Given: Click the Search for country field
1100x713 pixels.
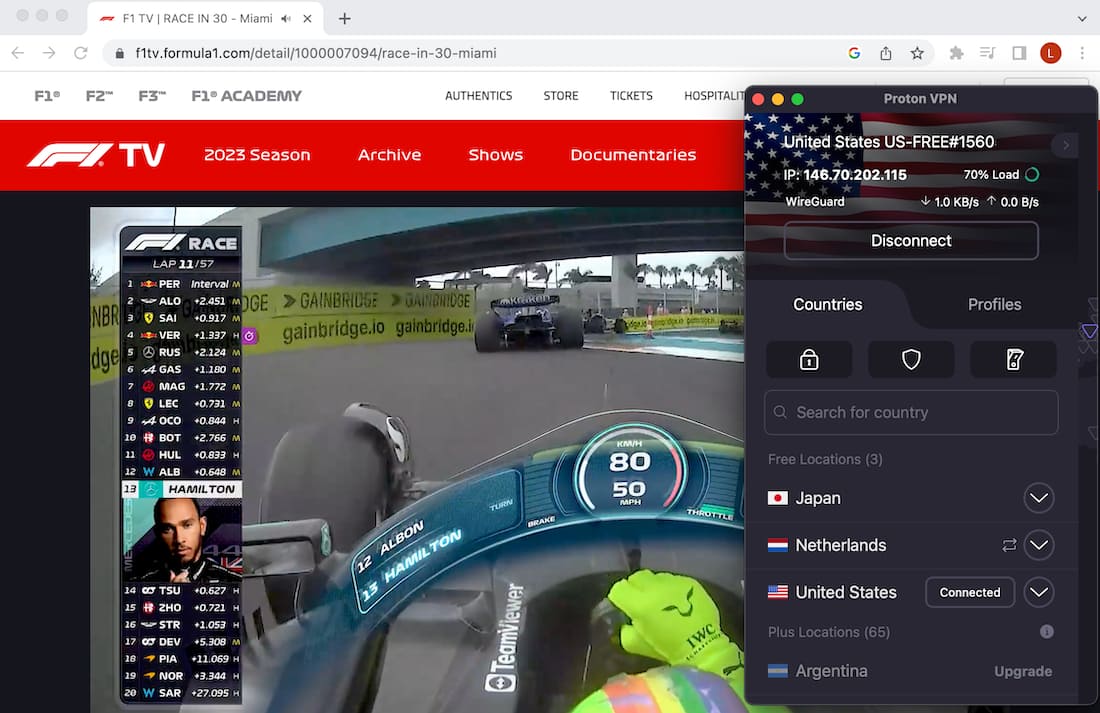Looking at the screenshot, I should 911,413.
